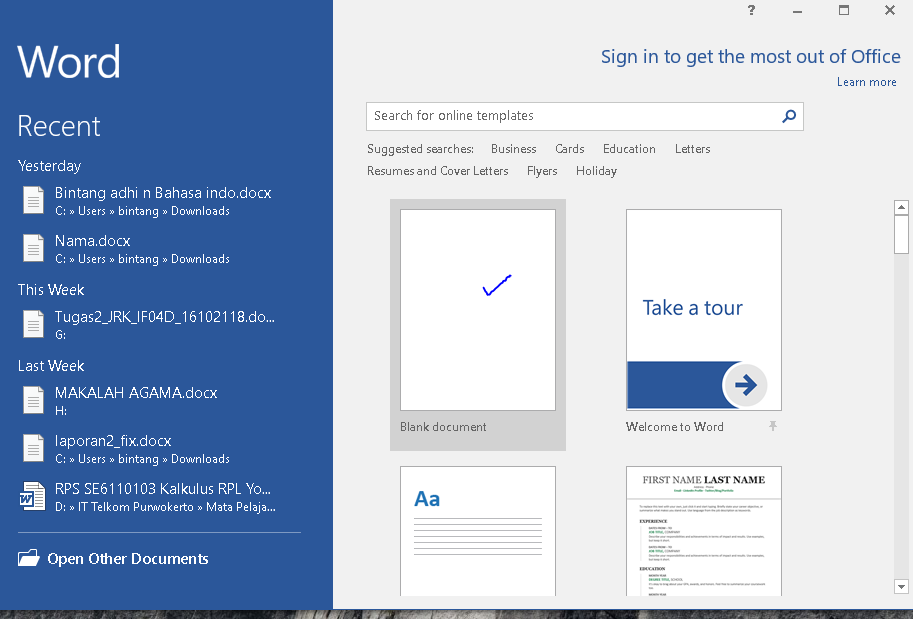Viewport: 913px width, 619px height.
Task: Select Business suggested search
Action: tap(513, 149)
